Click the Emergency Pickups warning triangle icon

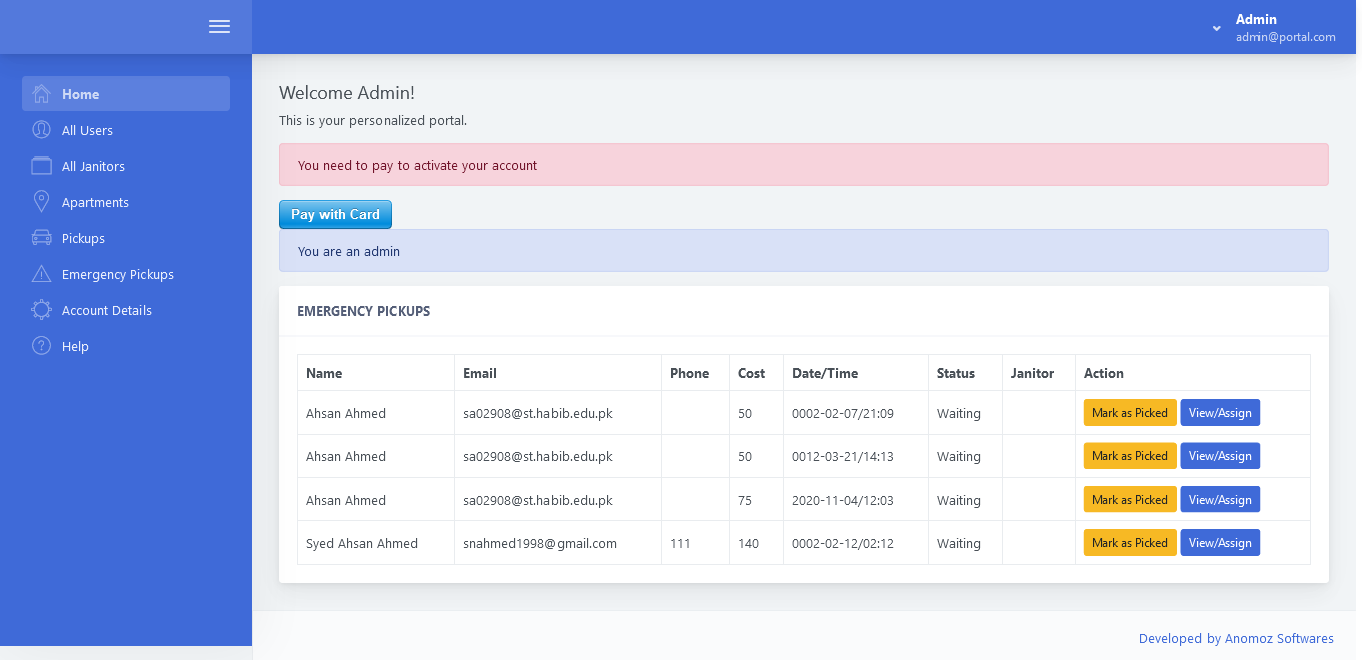pos(41,274)
